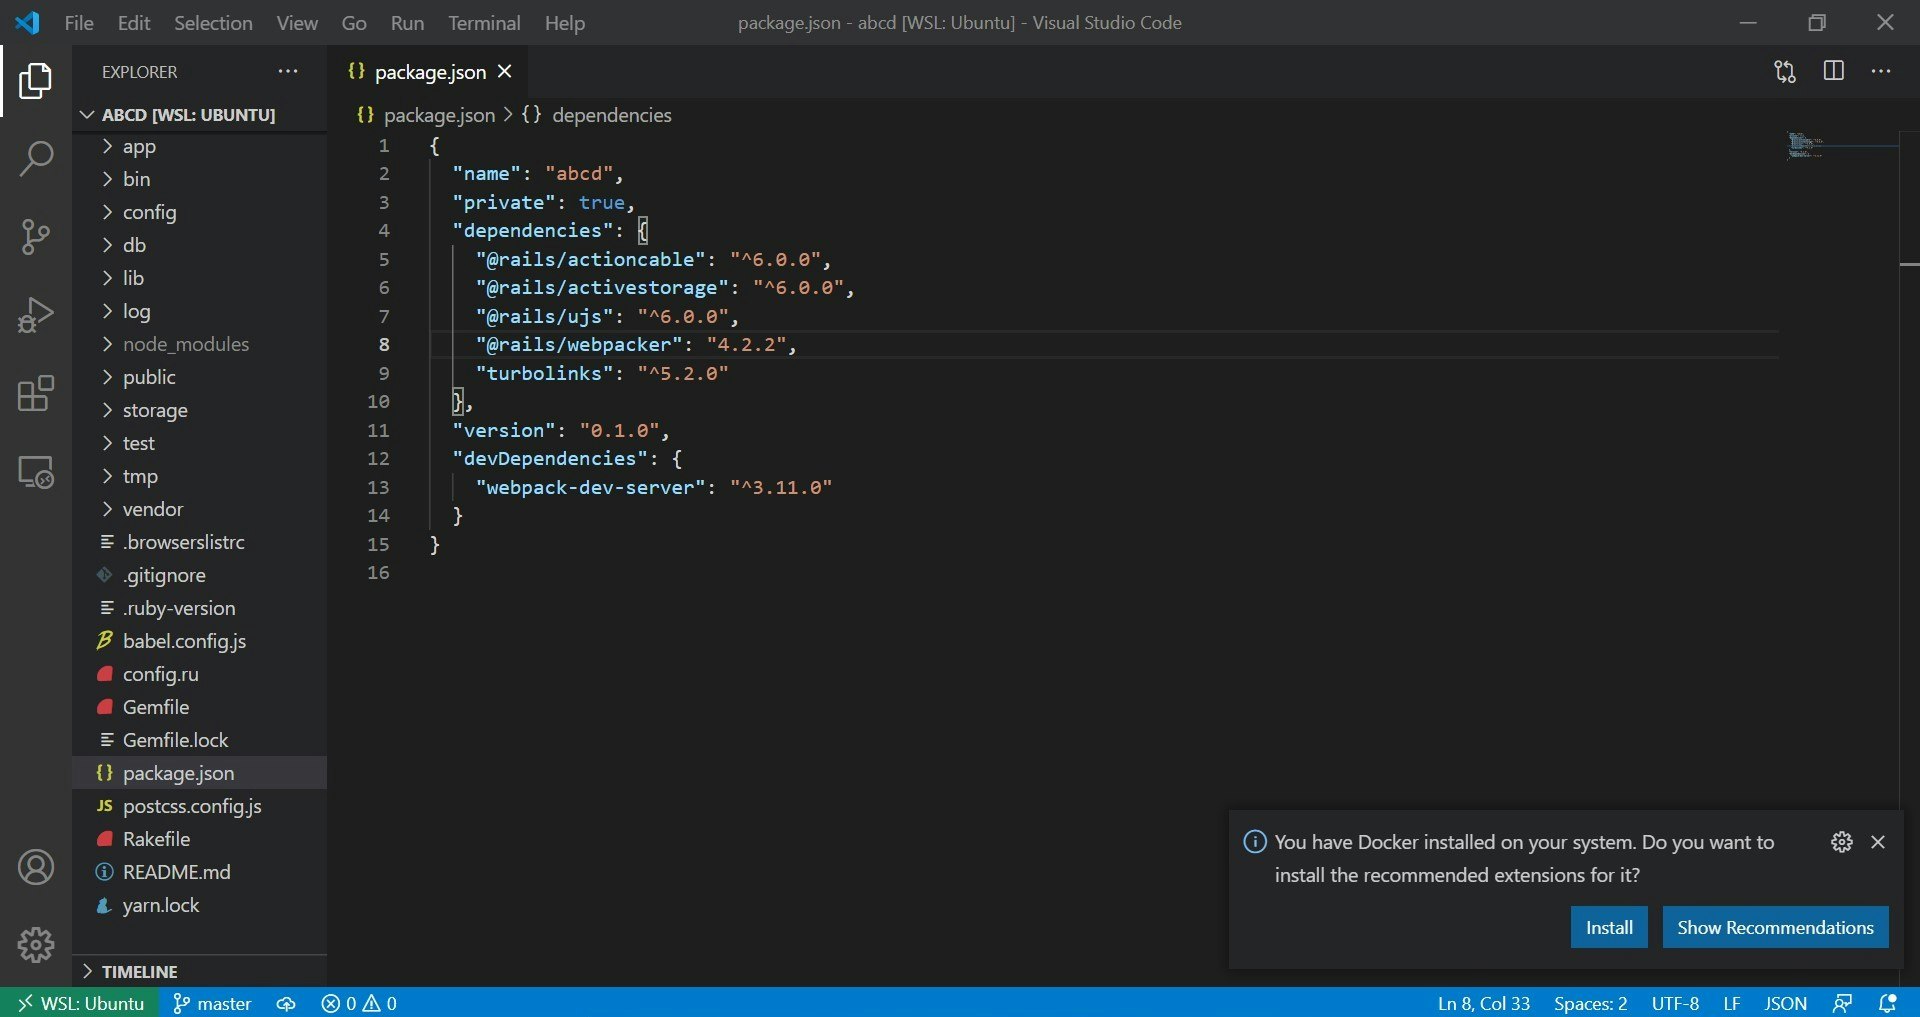
Task: Click Show Recommendations button
Action: point(1775,927)
